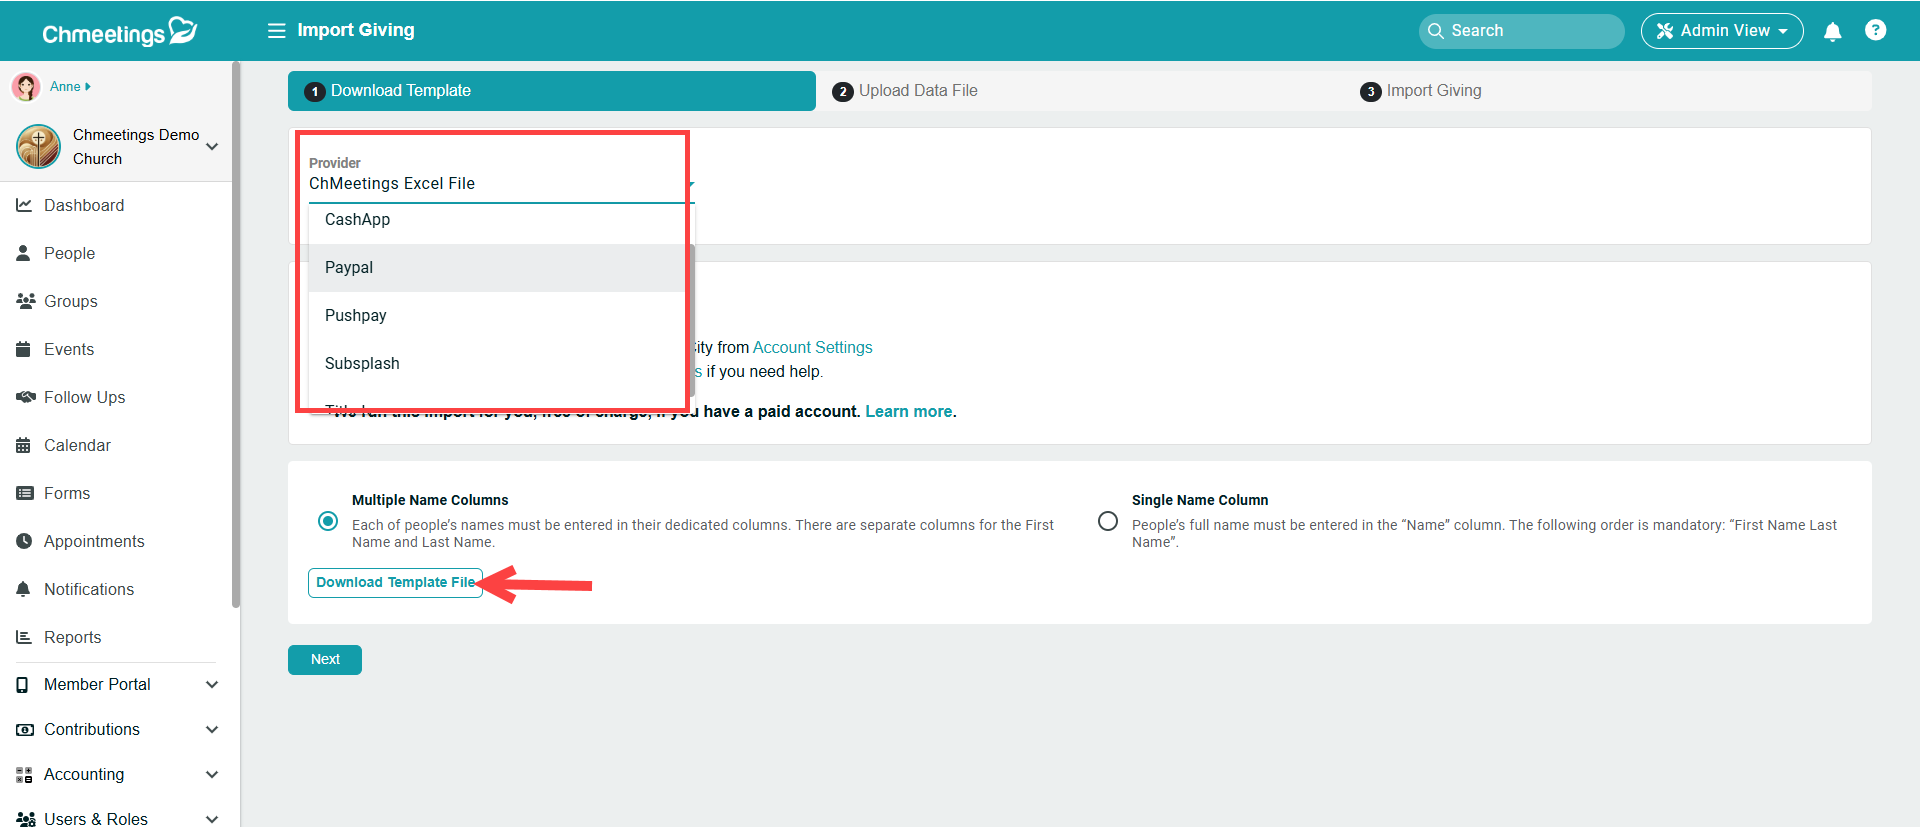Click into the Search field

click(1530, 31)
